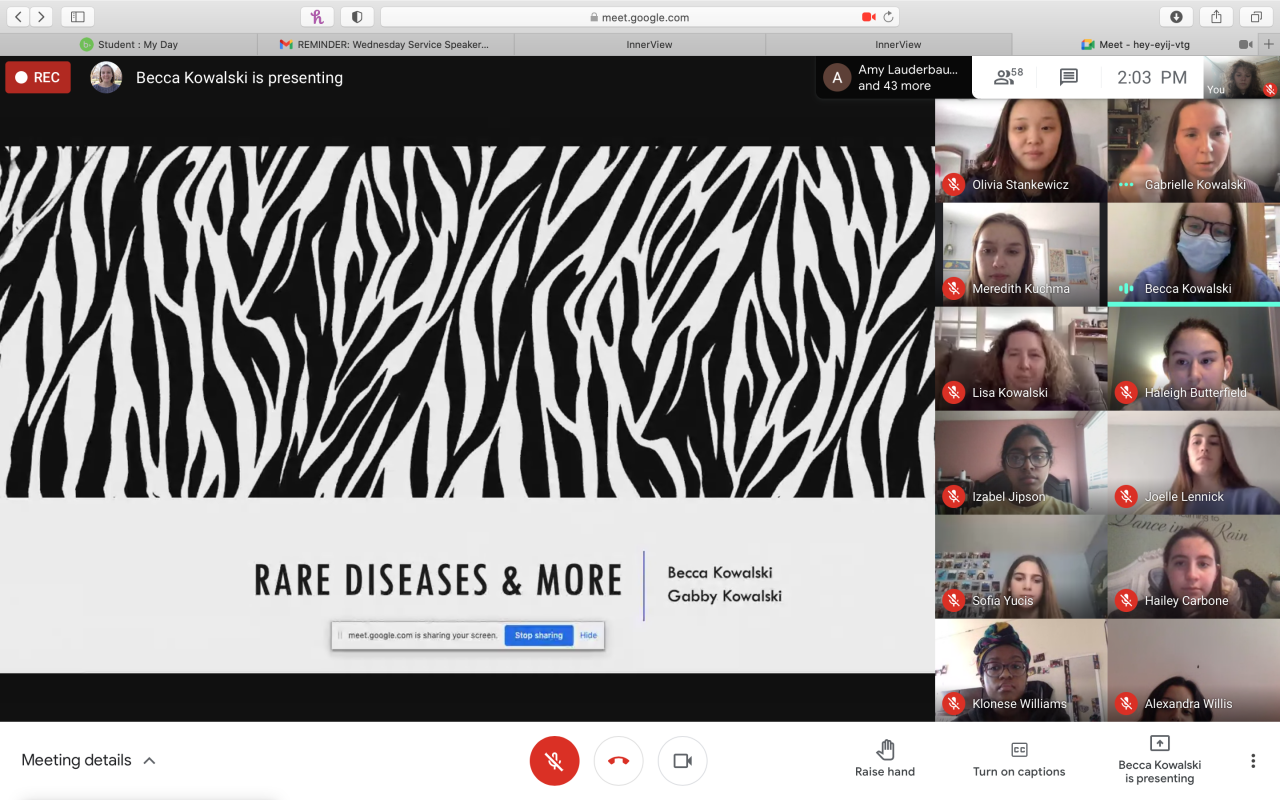The image size is (1280, 800).
Task: Expand the Meeting details panel
Action: coord(88,760)
